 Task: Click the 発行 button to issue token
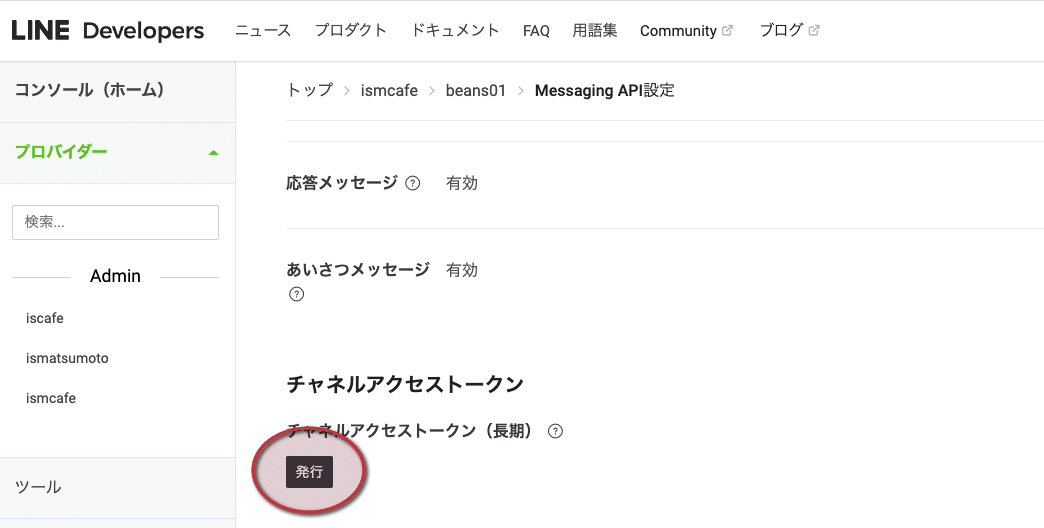click(x=310, y=472)
